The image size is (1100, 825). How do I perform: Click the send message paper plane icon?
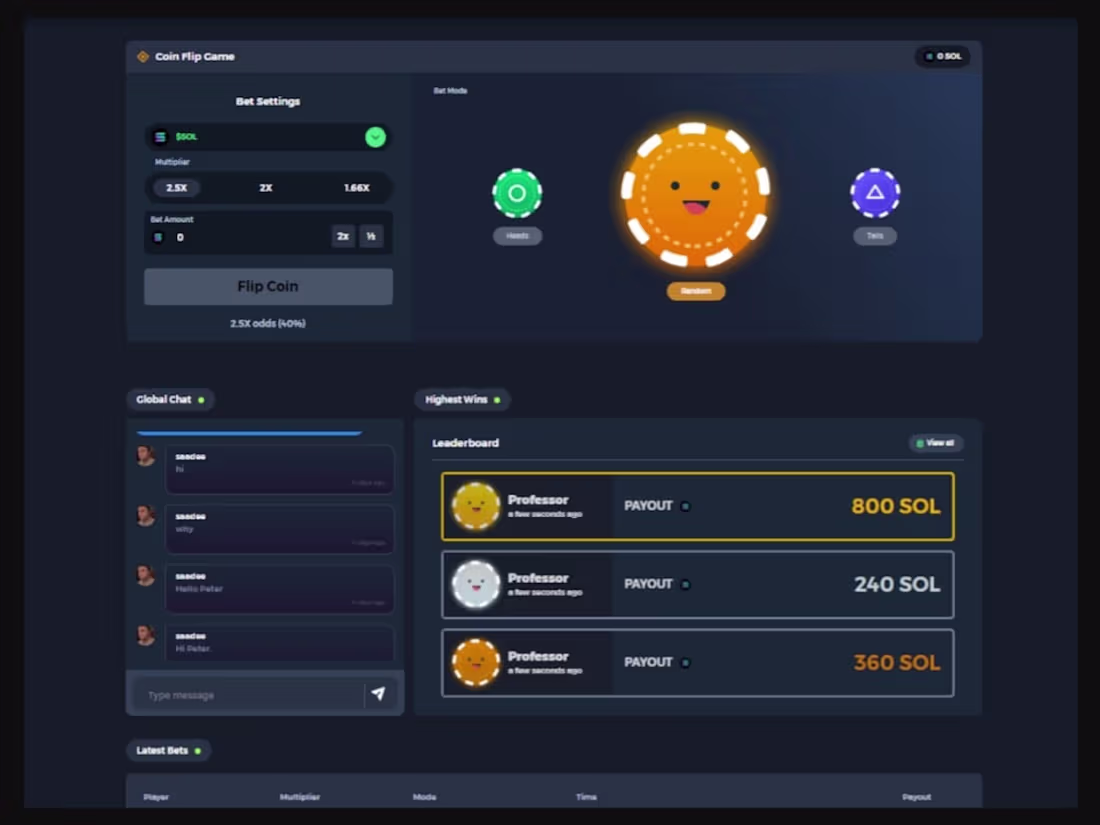pos(380,692)
